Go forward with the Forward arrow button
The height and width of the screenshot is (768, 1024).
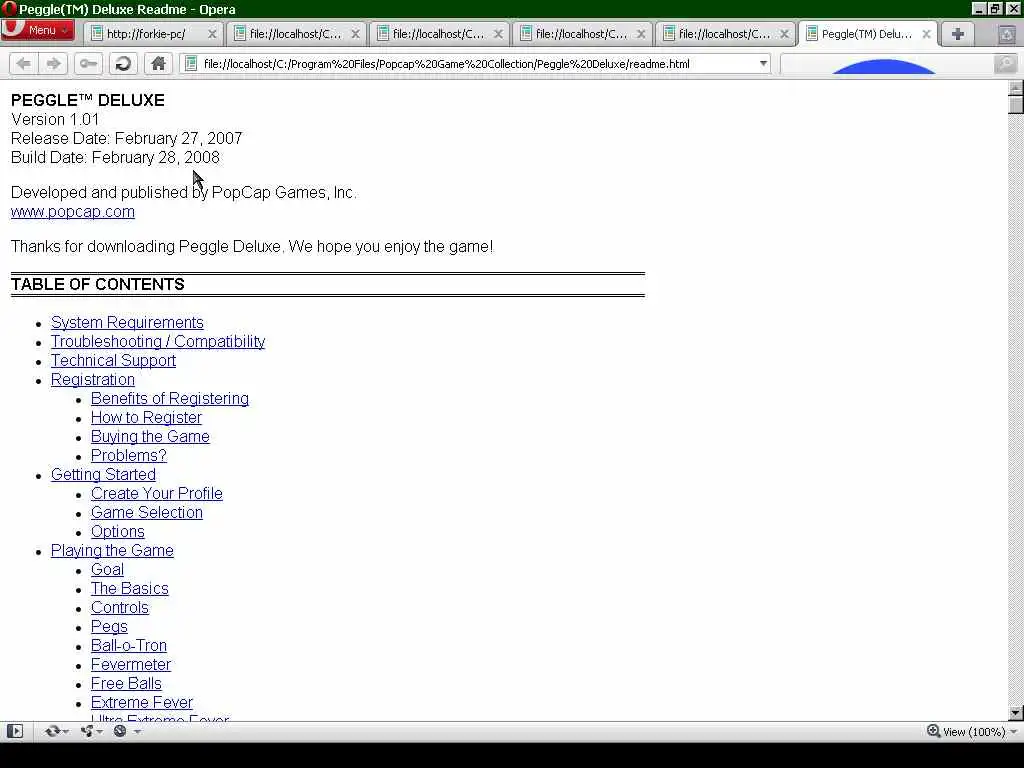coord(54,63)
